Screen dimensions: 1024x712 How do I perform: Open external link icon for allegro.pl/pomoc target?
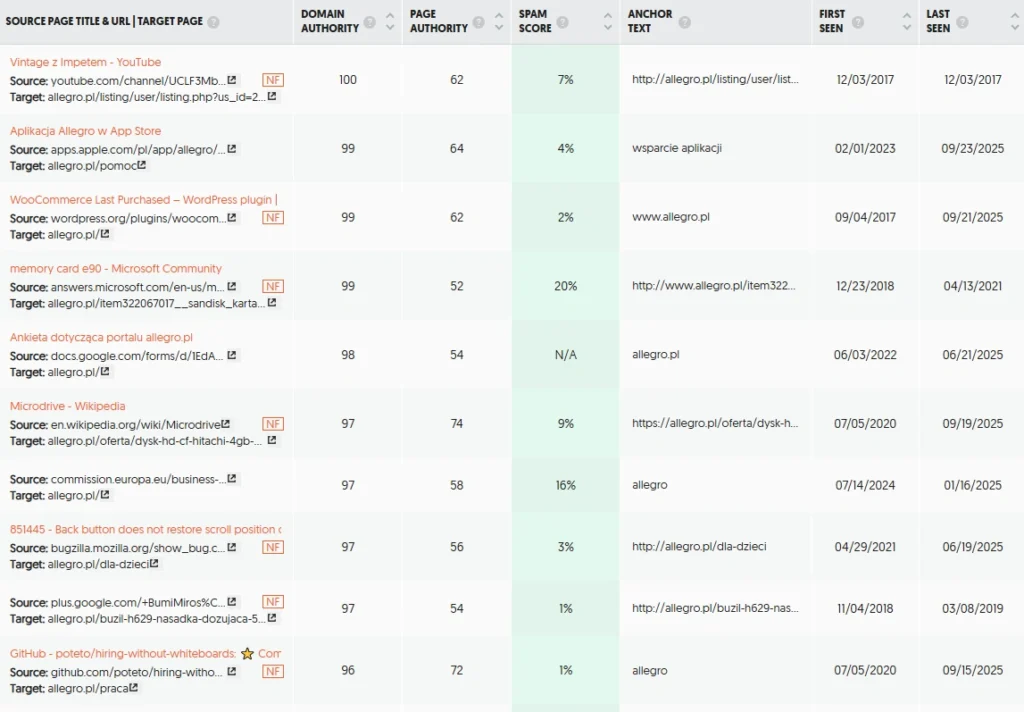(x=142, y=166)
